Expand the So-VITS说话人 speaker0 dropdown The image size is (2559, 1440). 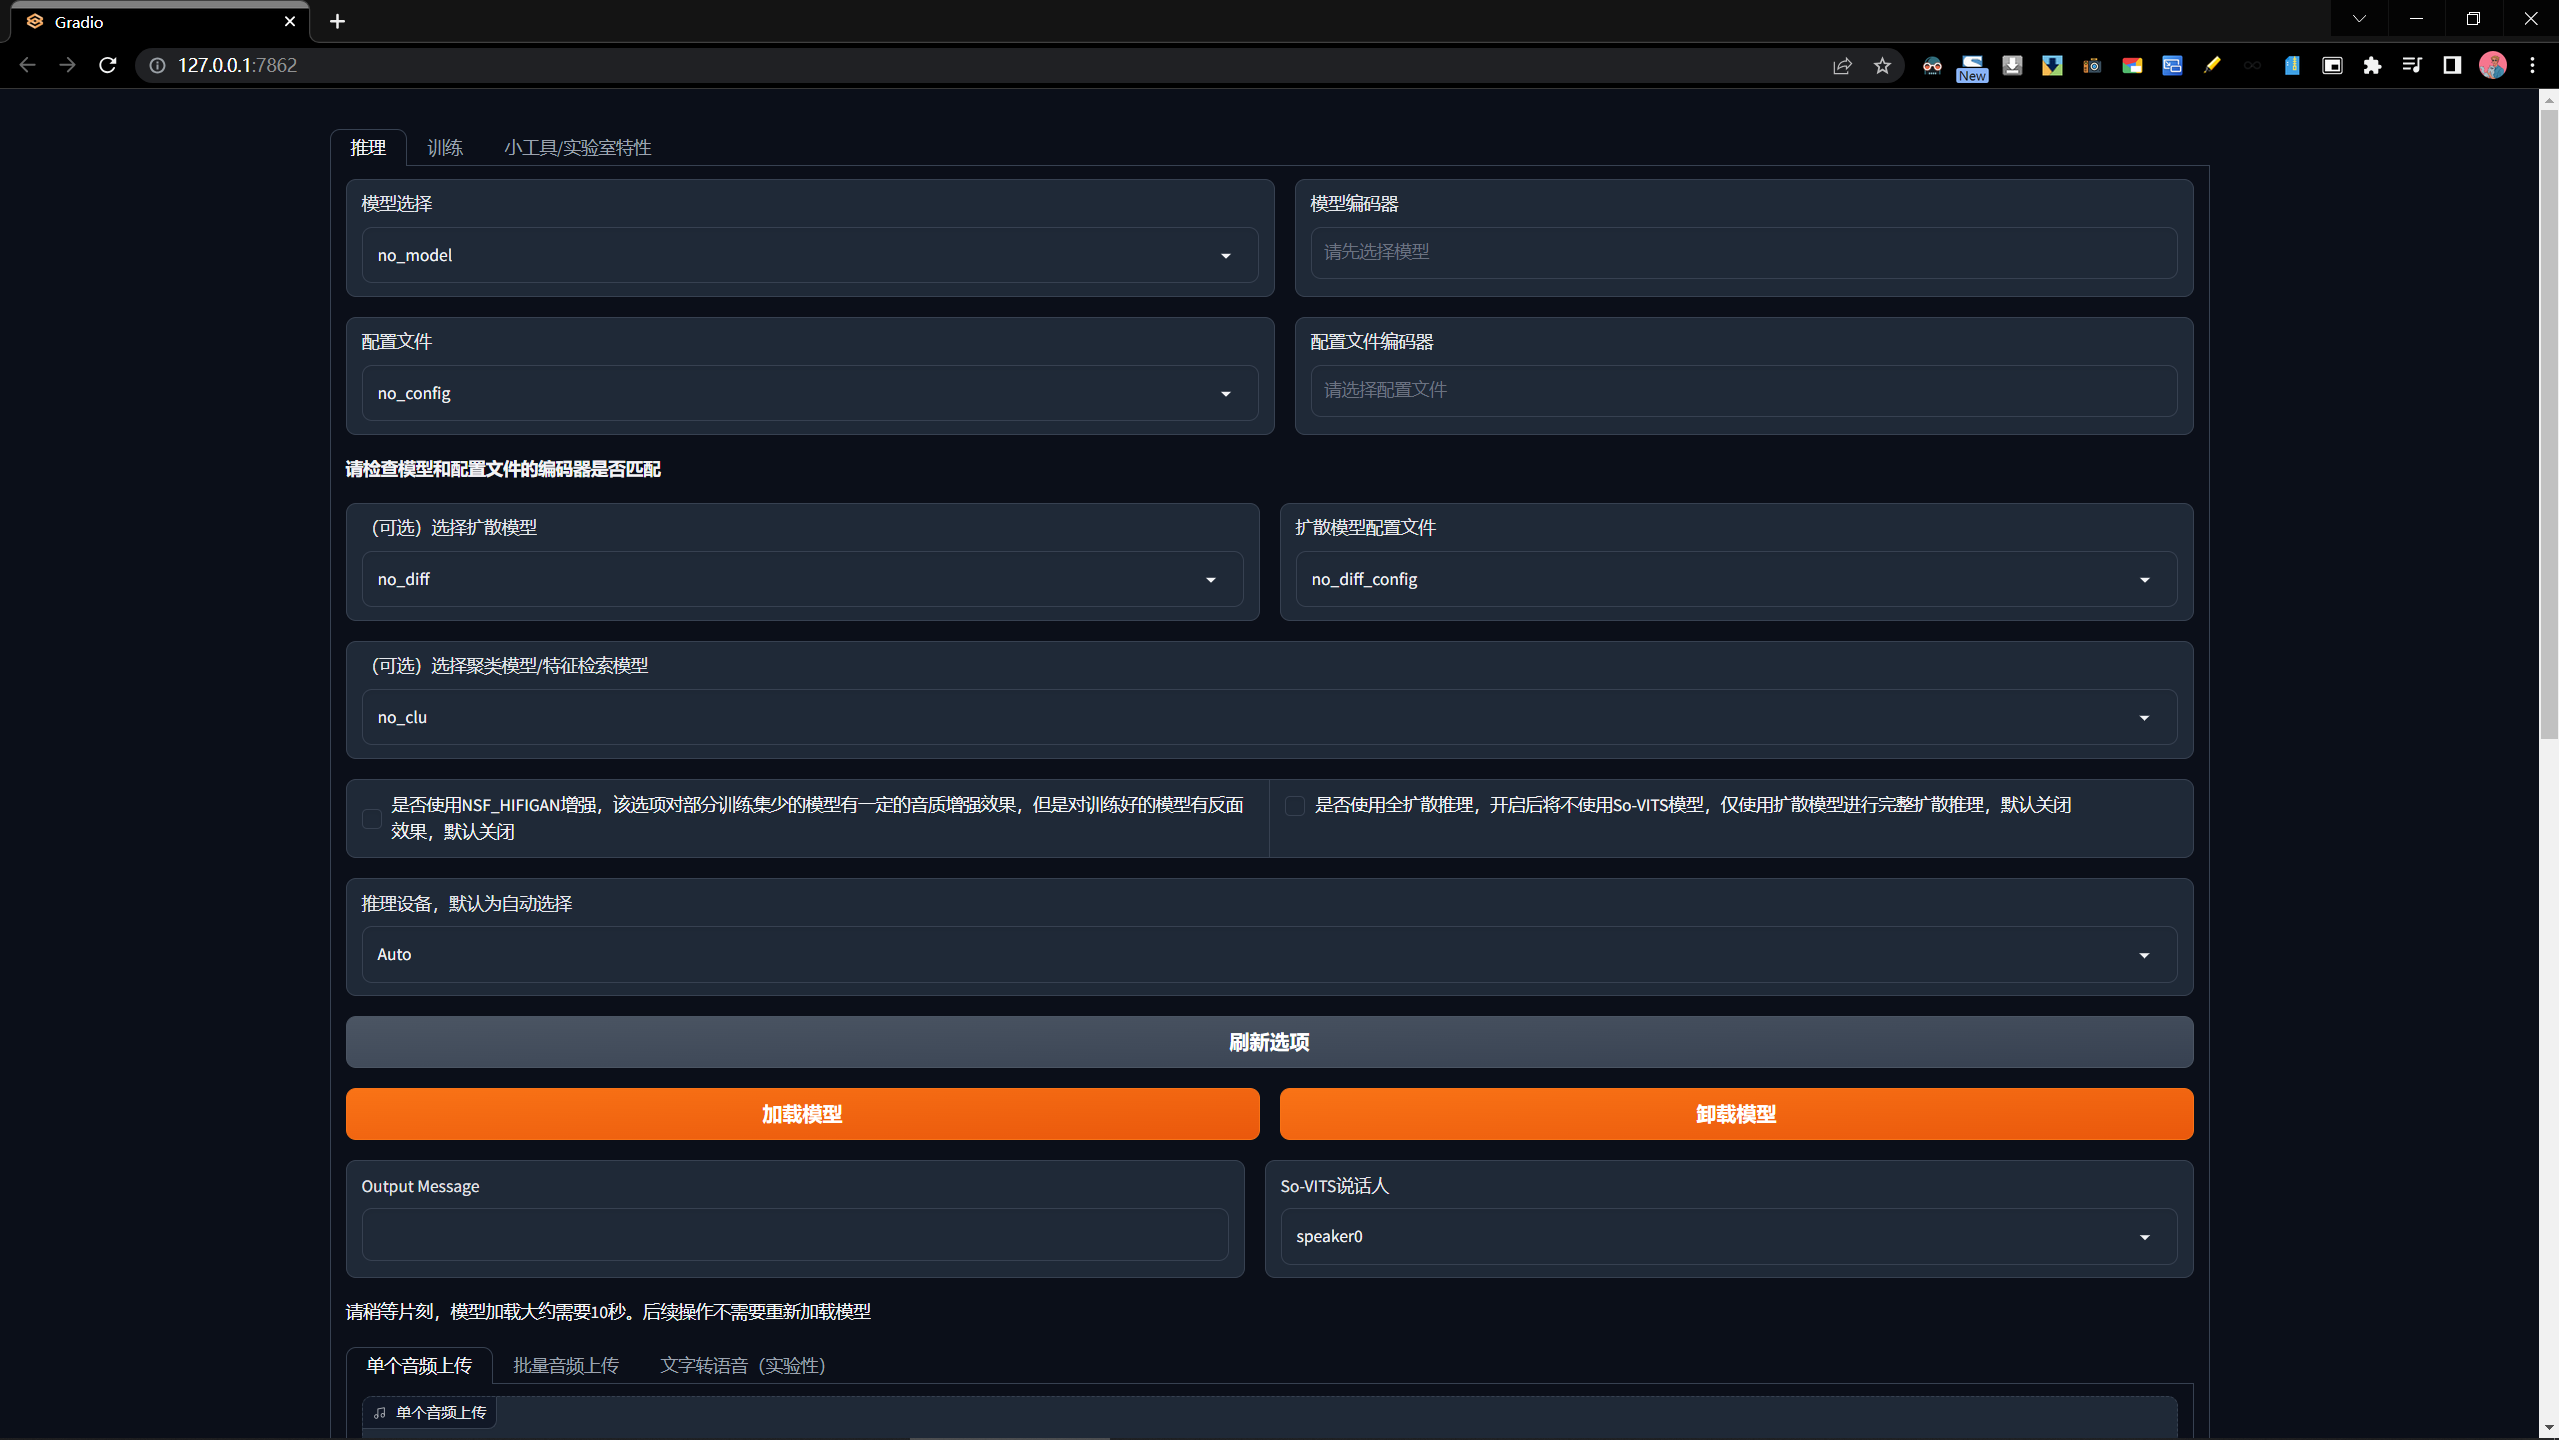pos(1727,1236)
